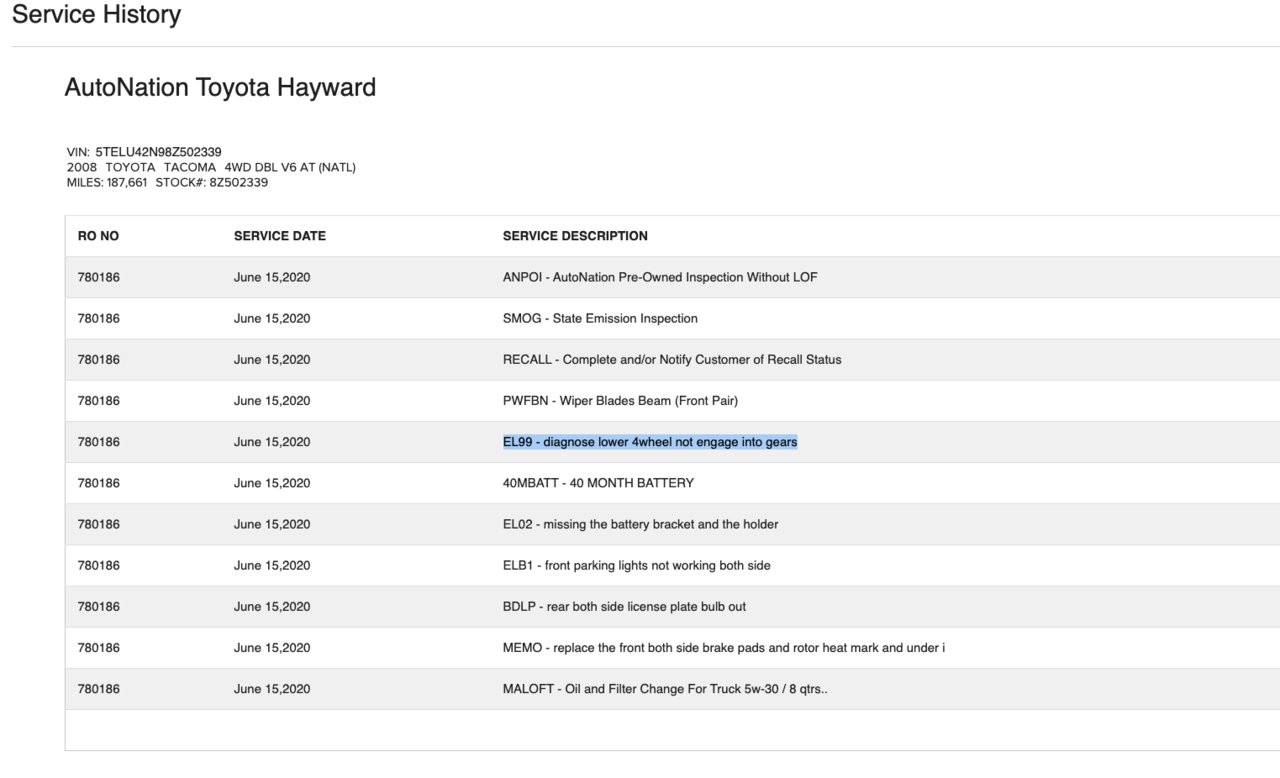Click RO number 780186 in SMOG row
Viewport: 1280px width, 778px height.
(x=99, y=318)
